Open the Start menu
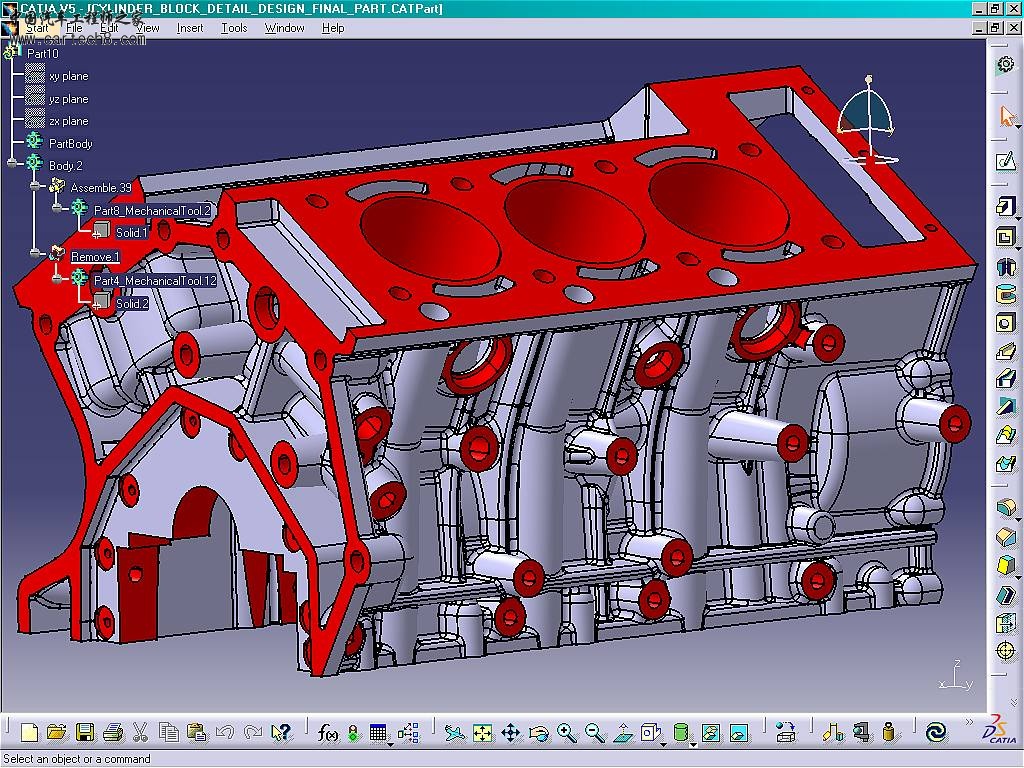The image size is (1024, 768). [37, 28]
